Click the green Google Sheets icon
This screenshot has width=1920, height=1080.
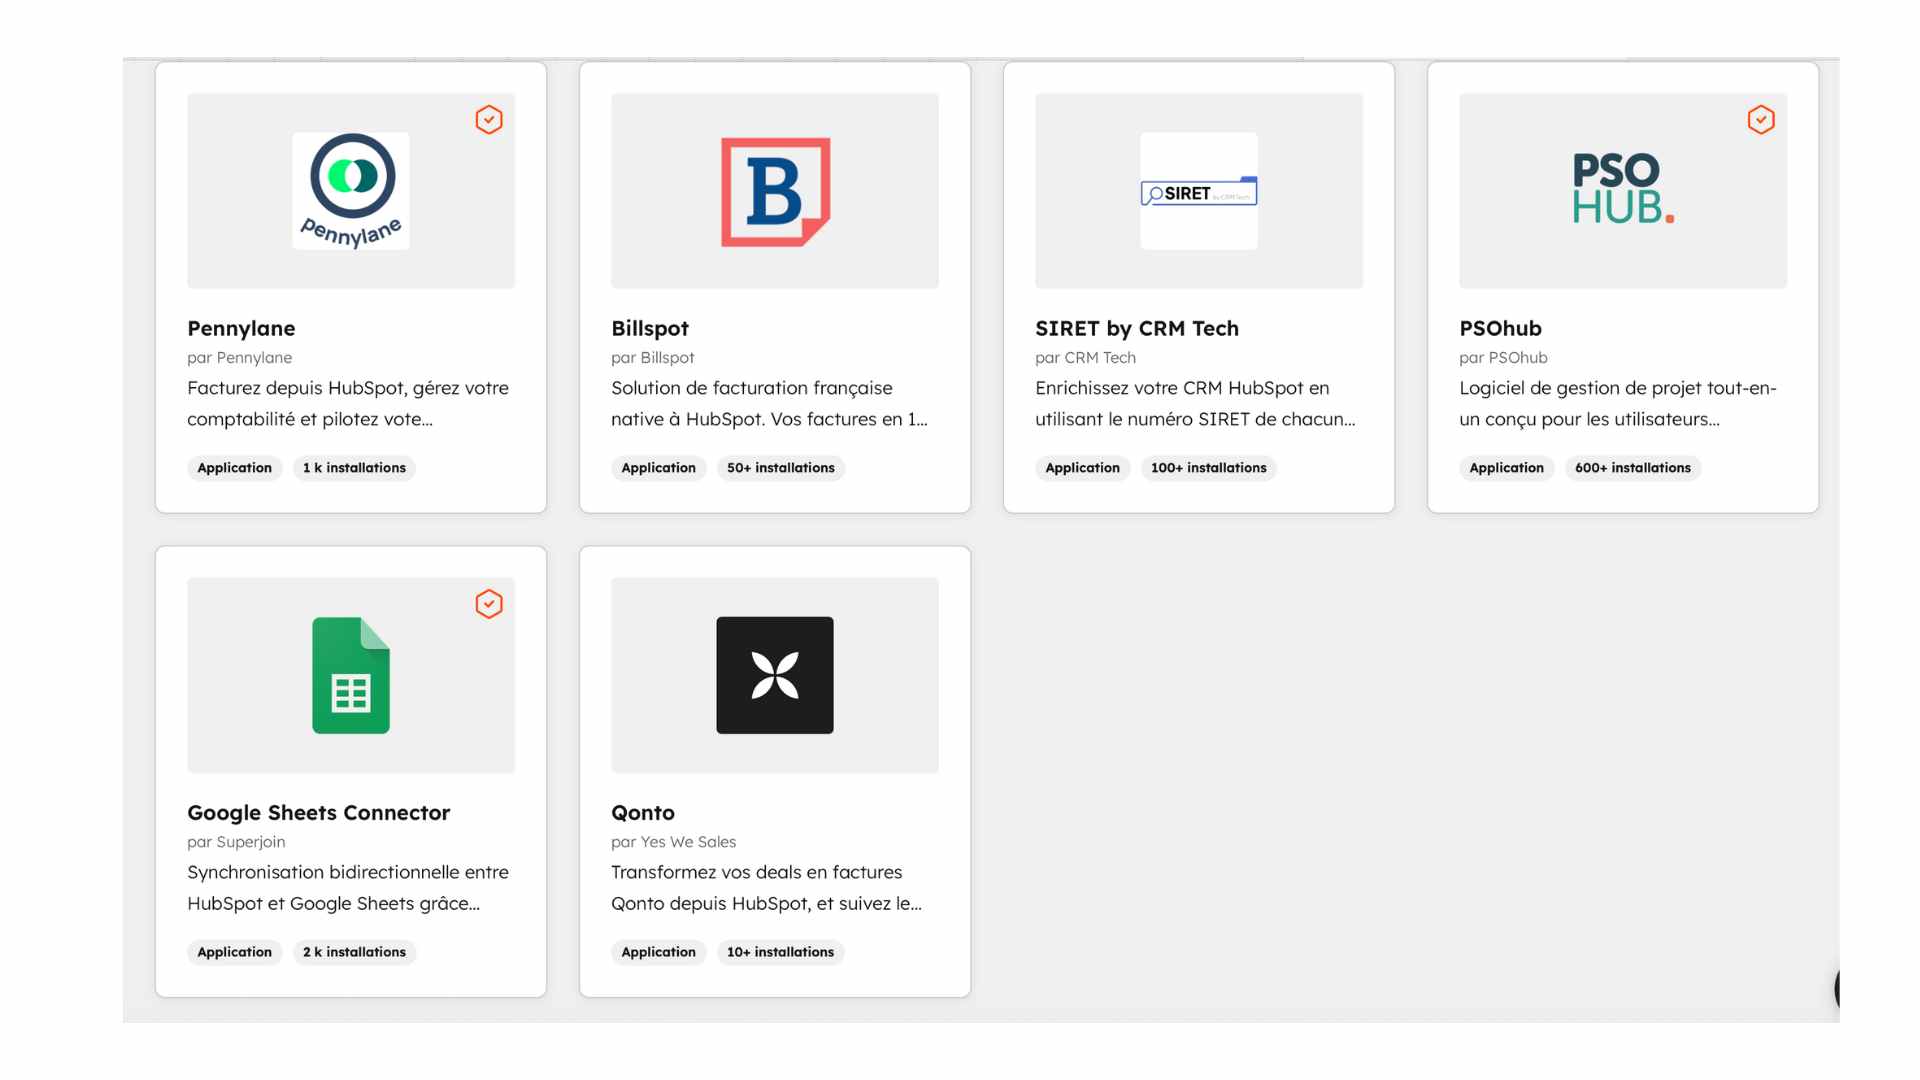(351, 675)
